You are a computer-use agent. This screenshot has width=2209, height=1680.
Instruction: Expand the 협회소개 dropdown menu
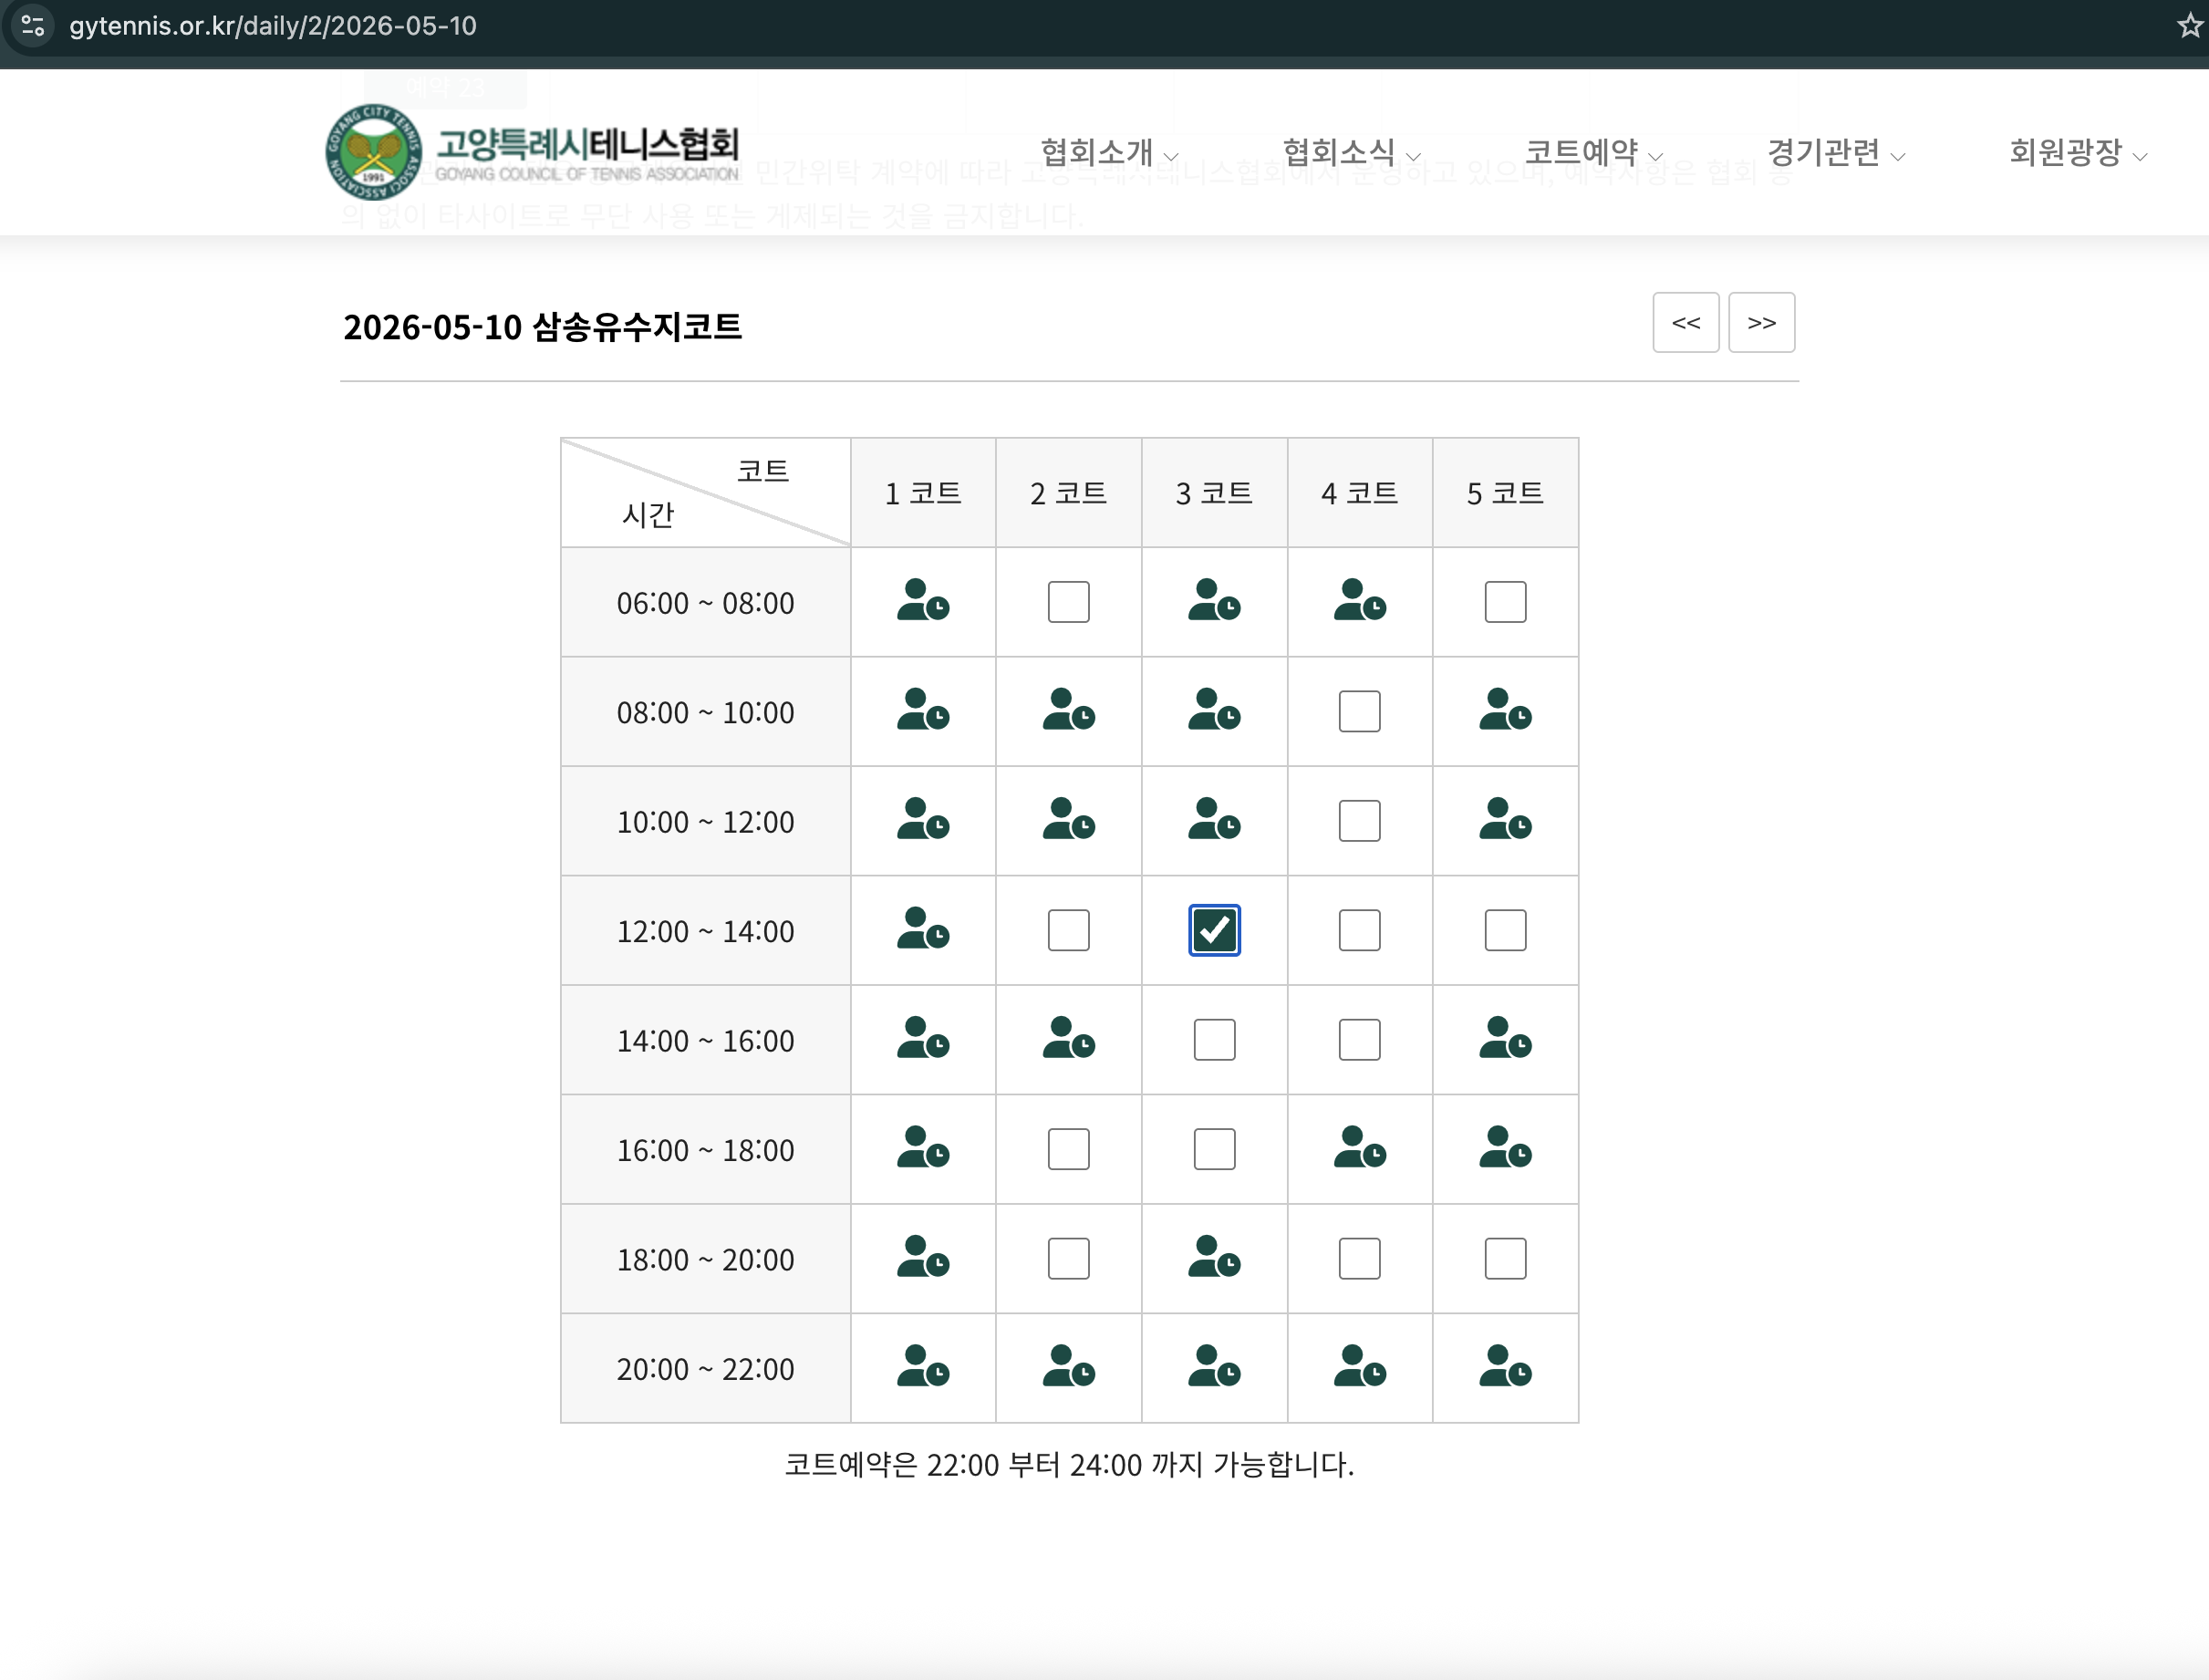point(1108,153)
